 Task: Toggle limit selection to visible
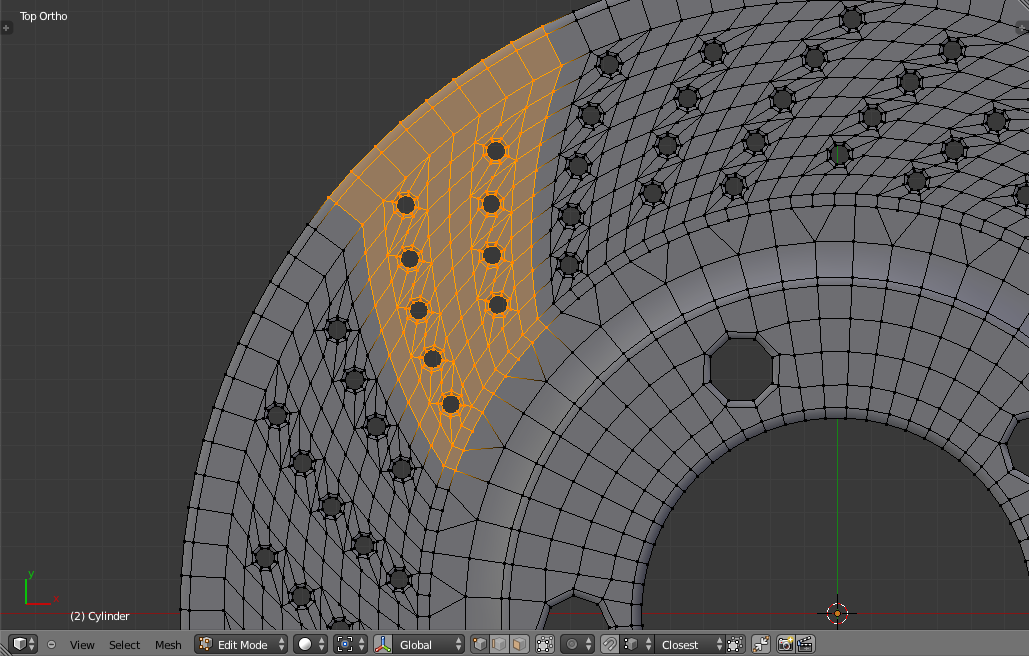click(x=545, y=644)
